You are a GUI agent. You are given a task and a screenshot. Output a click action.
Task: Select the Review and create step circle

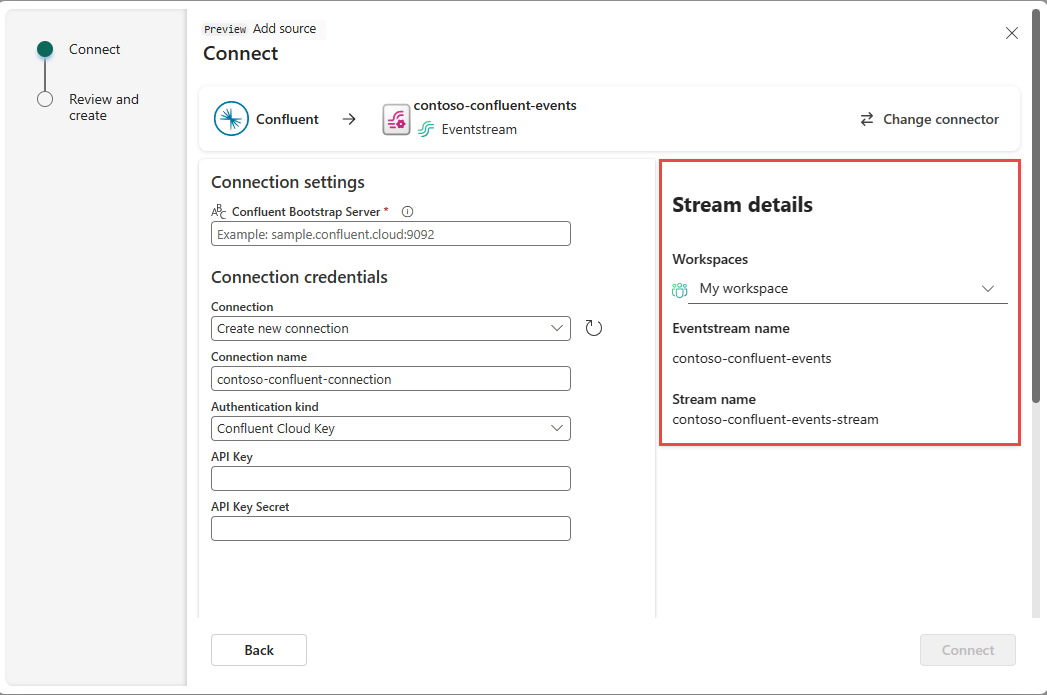click(x=44, y=99)
